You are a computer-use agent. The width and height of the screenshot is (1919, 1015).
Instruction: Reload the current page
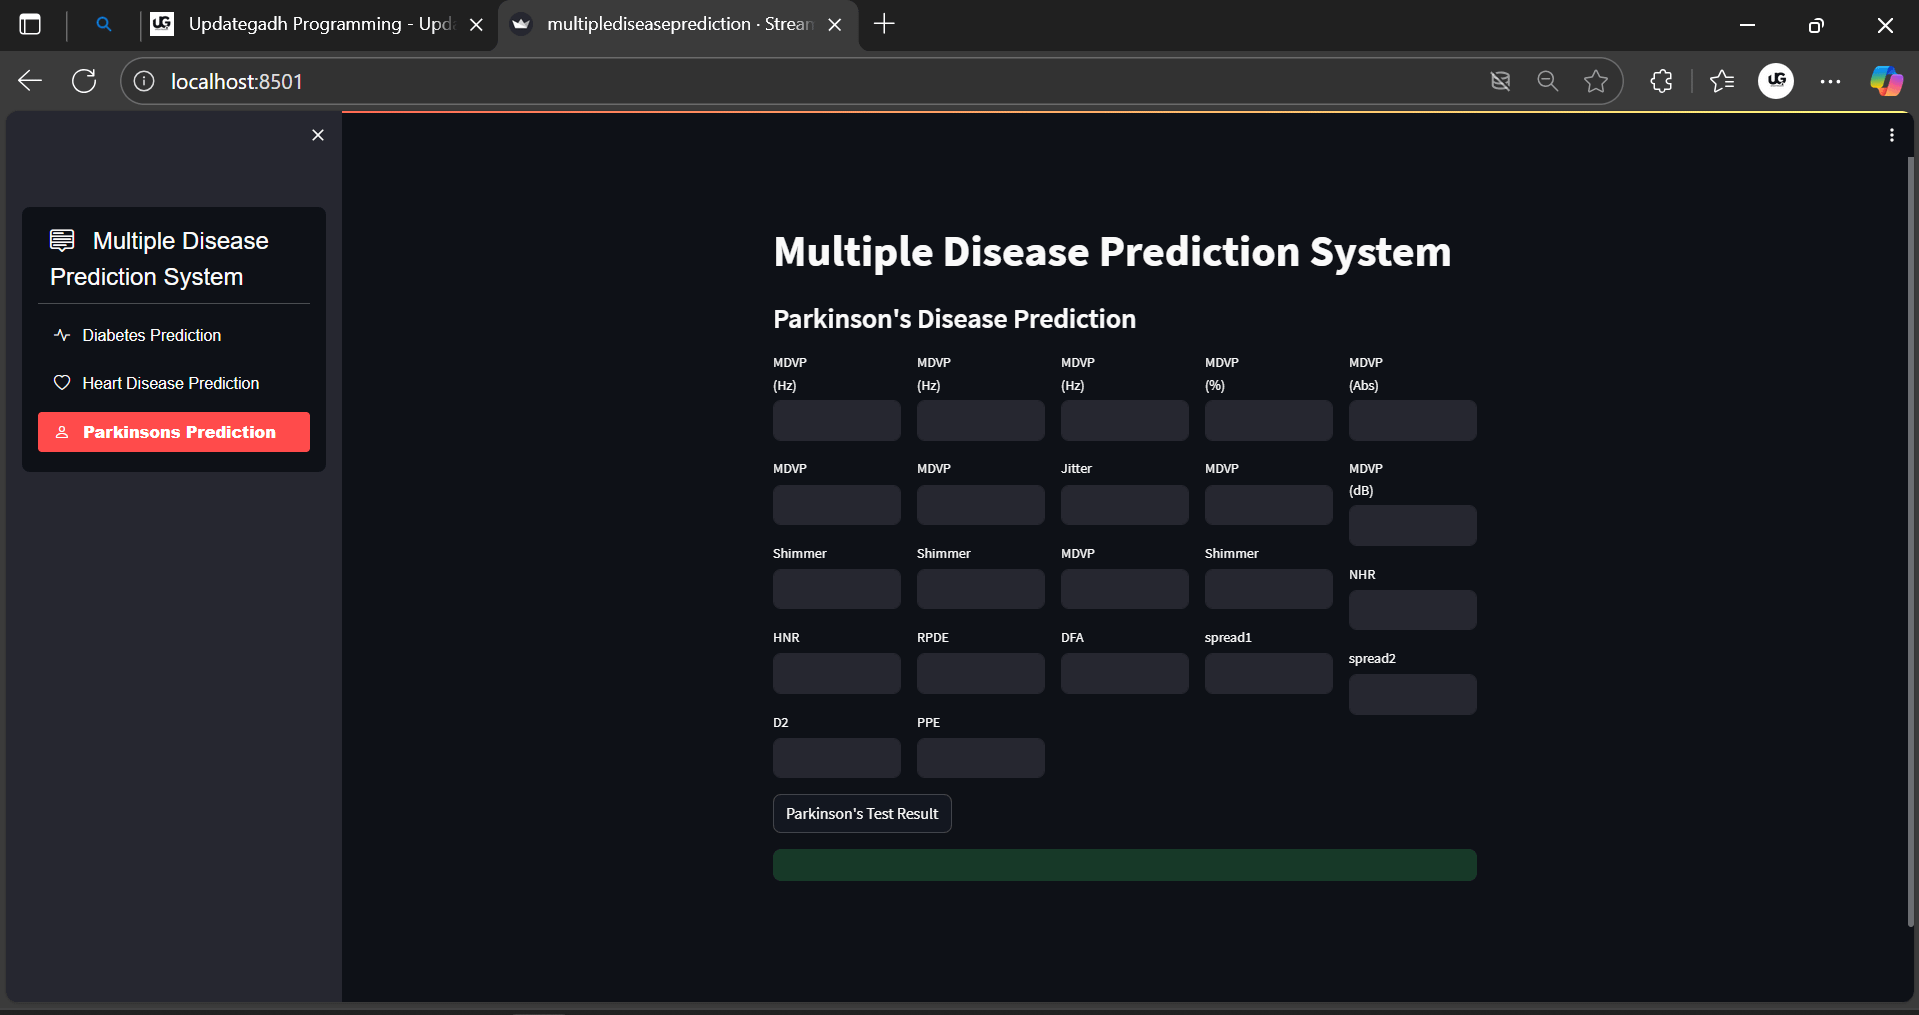84,81
